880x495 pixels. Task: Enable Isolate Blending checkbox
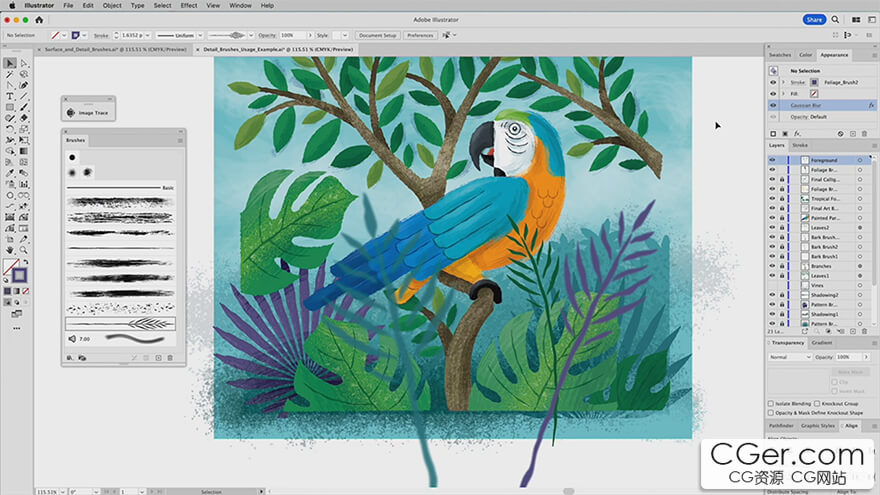[x=771, y=404]
